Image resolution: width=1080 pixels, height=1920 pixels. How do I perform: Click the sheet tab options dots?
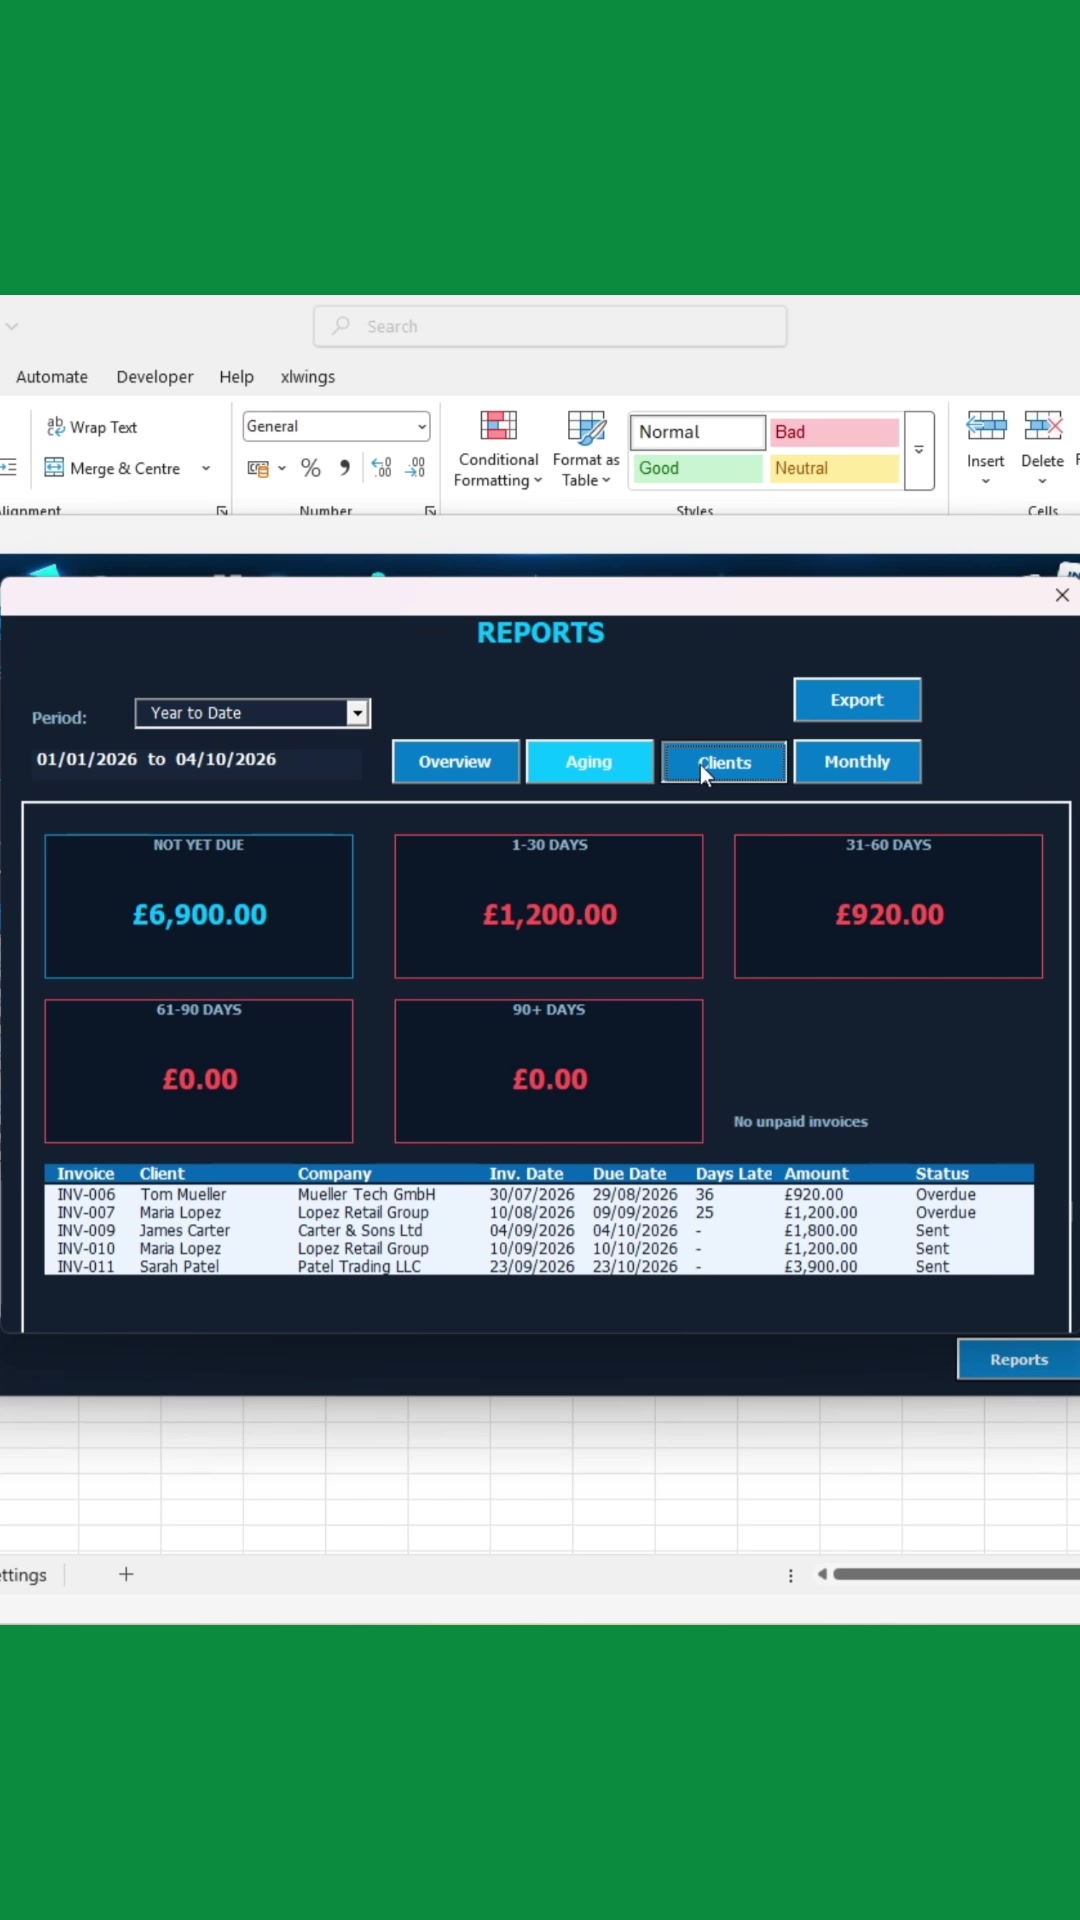click(791, 1575)
